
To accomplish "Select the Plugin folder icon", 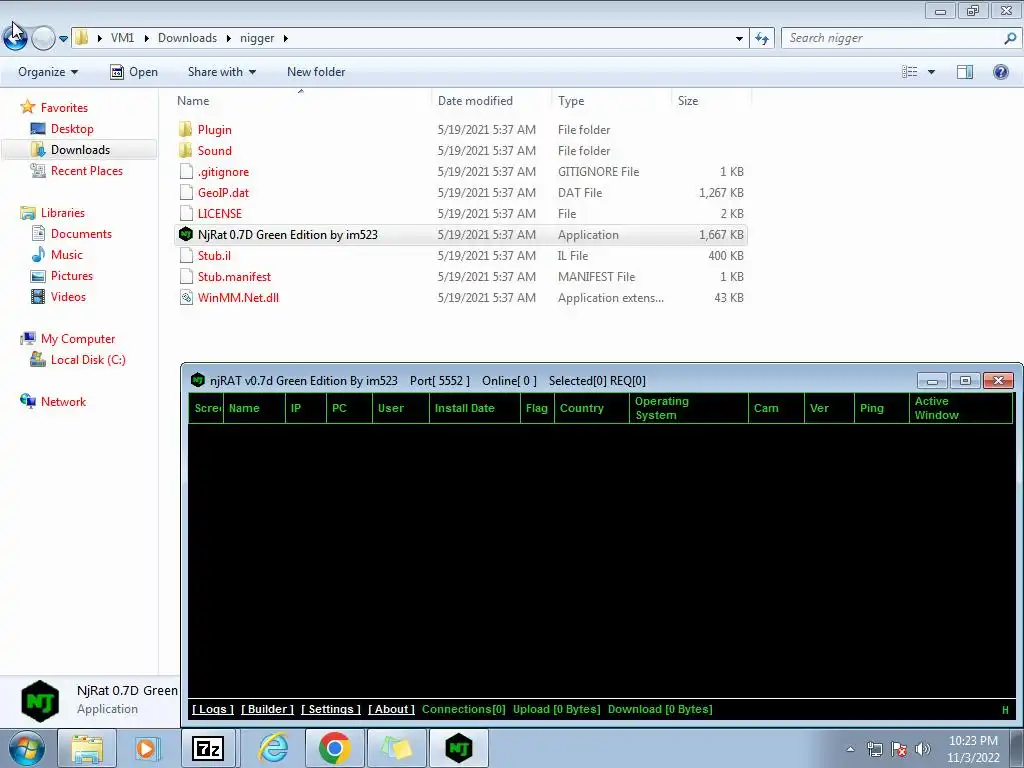I will click(x=185, y=129).
